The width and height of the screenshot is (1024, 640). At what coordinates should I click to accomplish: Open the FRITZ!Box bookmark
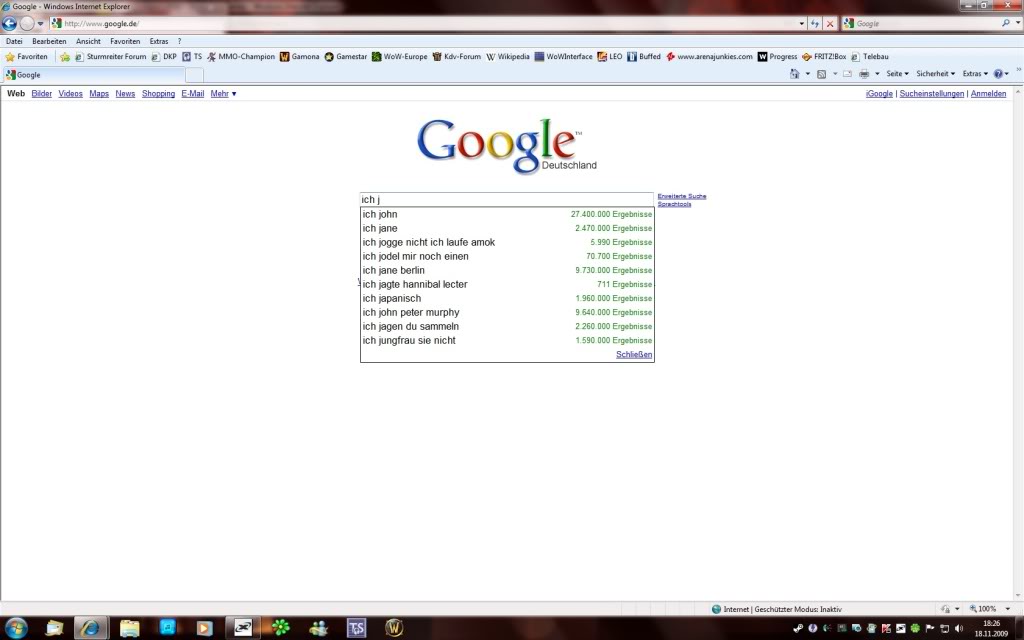824,57
